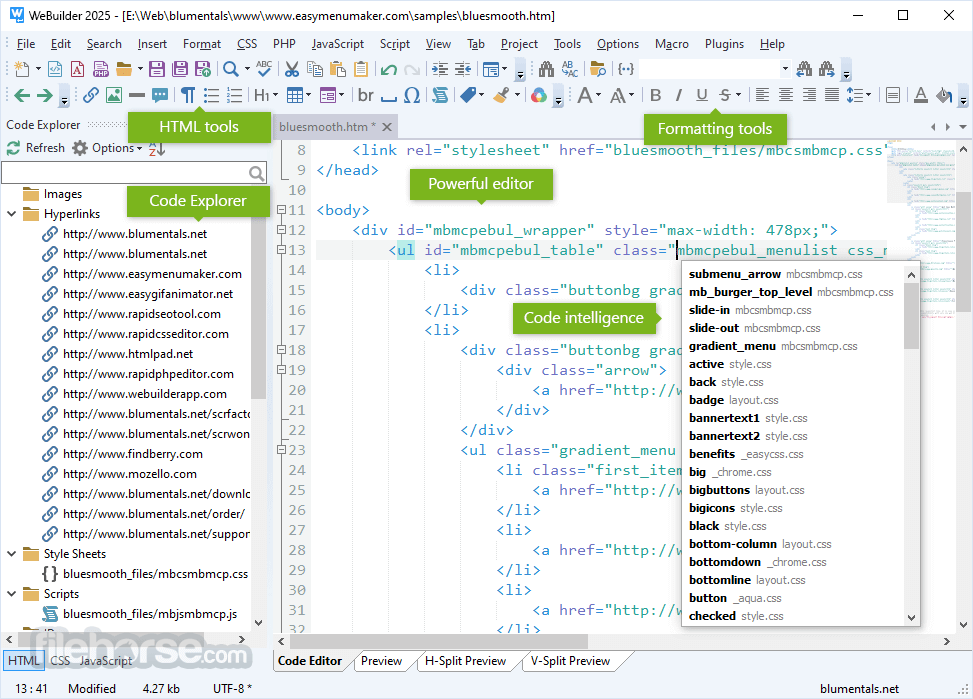Toggle underline formatting
Viewport: 973px width, 699px height.
[701, 96]
